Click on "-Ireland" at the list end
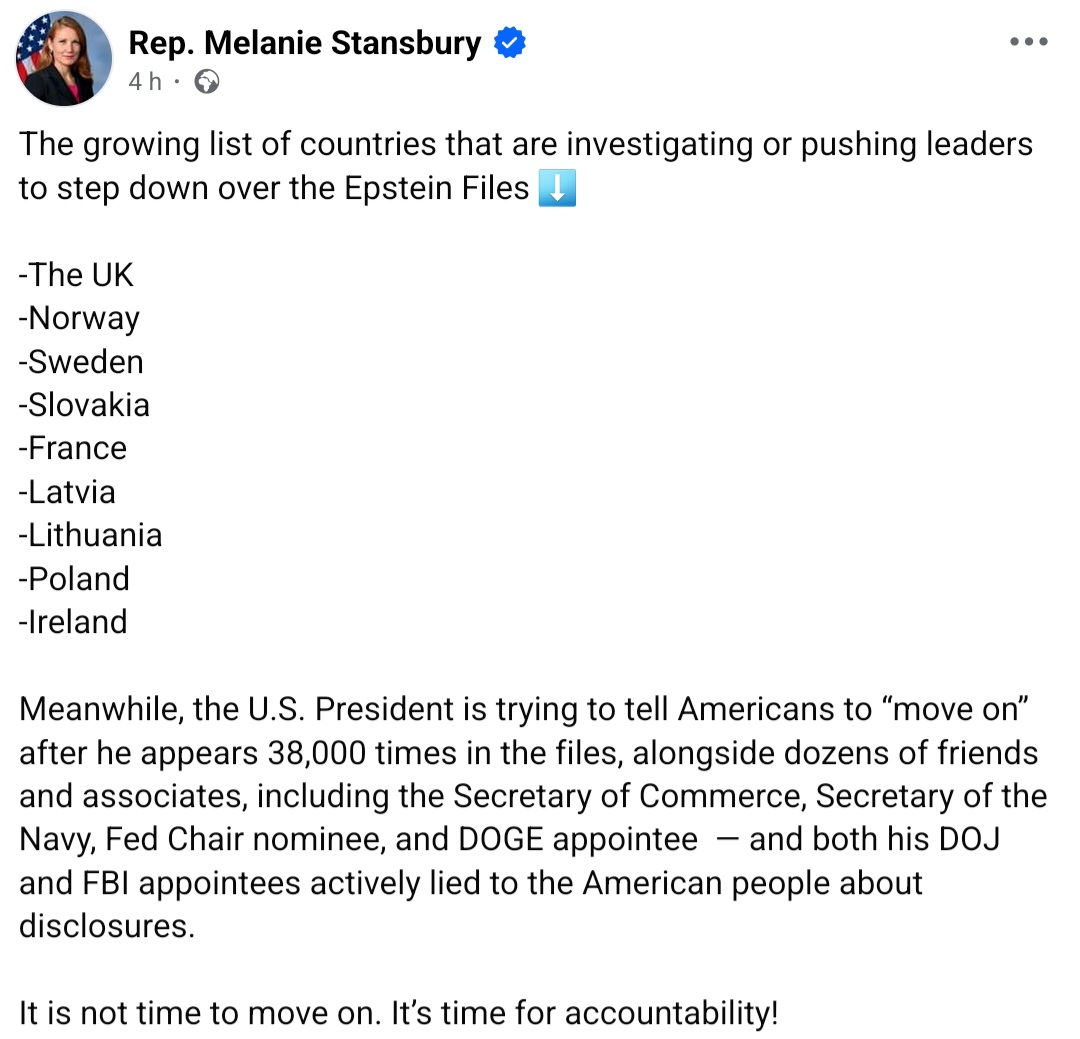This screenshot has width=1080, height=1039. tap(74, 622)
